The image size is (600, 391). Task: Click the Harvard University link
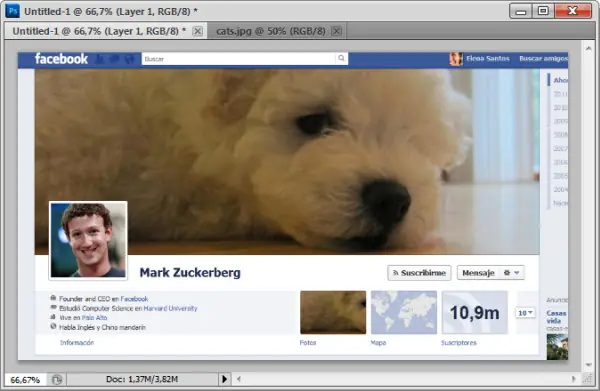[x=170, y=308]
